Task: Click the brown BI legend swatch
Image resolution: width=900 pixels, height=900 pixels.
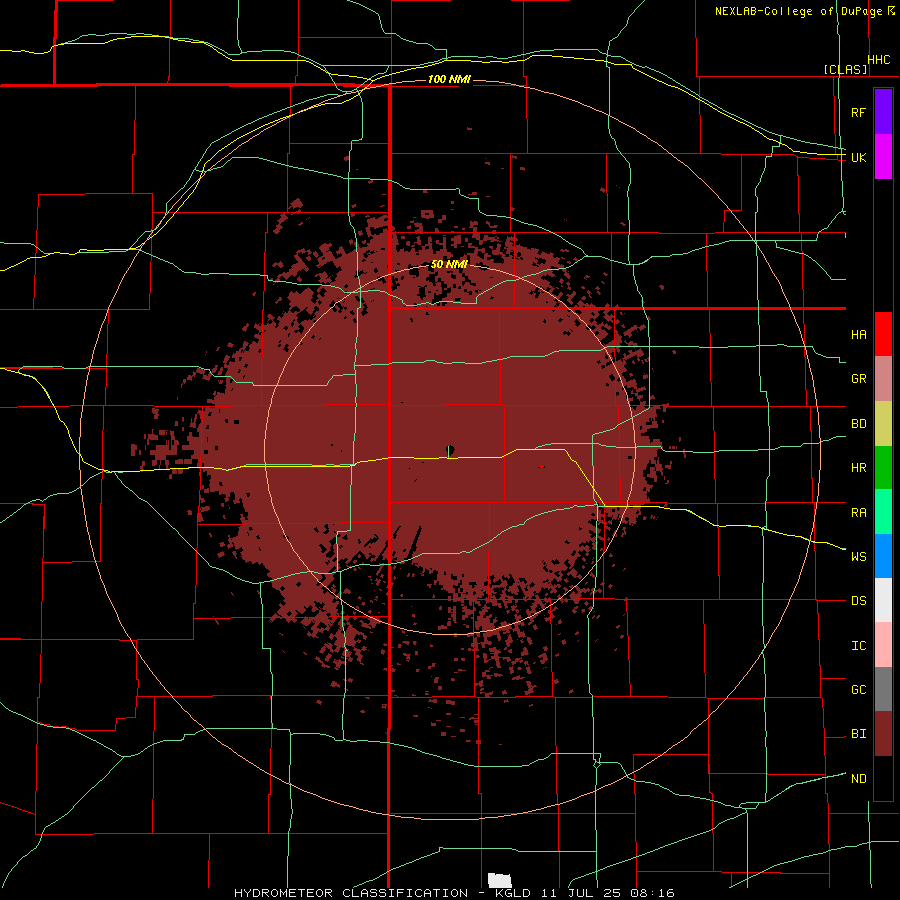Action: [x=883, y=734]
